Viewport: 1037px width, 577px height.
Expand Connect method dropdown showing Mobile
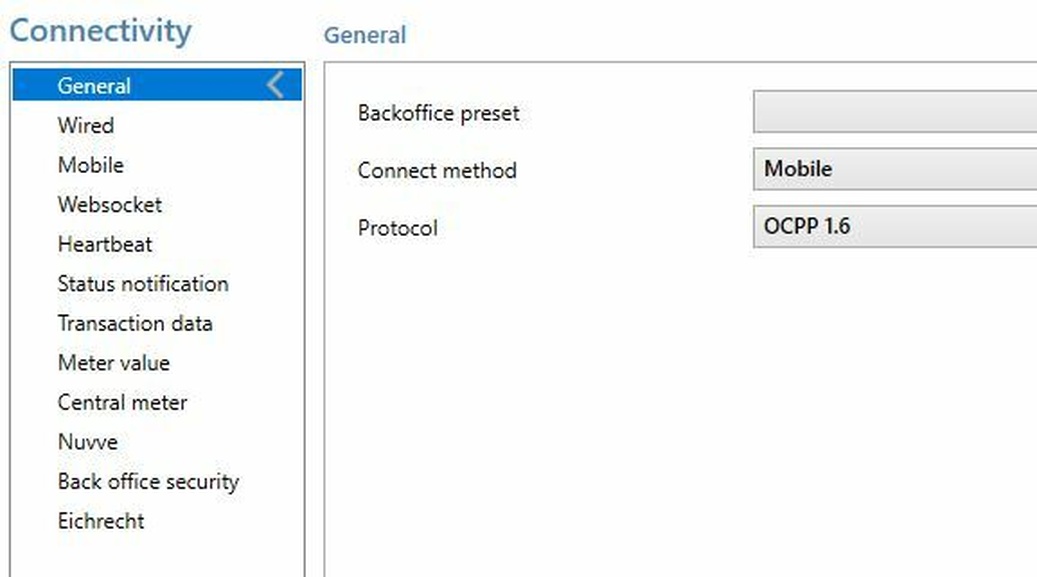click(x=894, y=170)
